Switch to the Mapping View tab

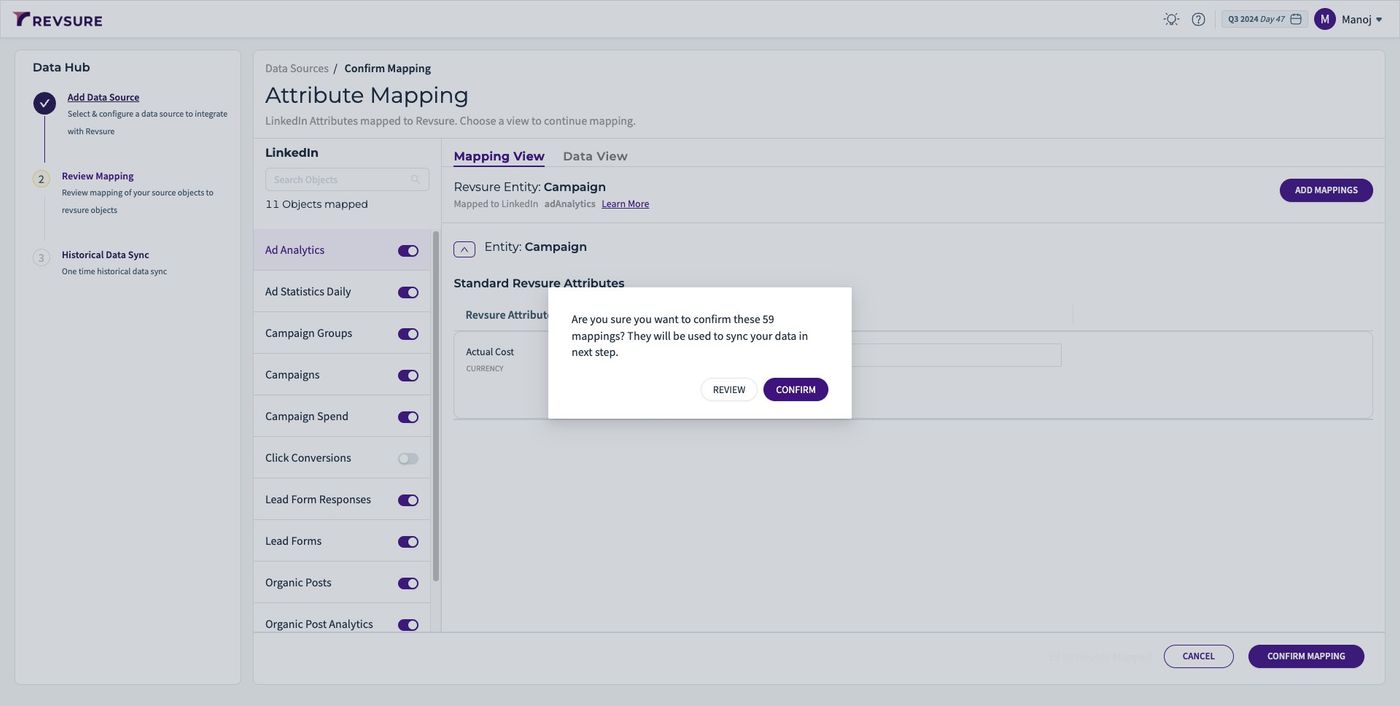(x=499, y=156)
